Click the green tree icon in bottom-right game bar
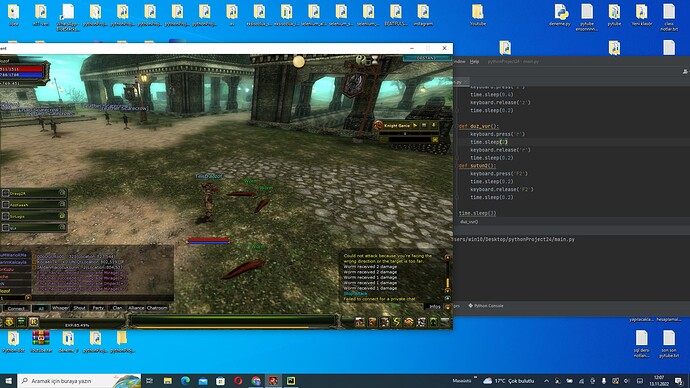 pyautogui.click(x=433, y=322)
